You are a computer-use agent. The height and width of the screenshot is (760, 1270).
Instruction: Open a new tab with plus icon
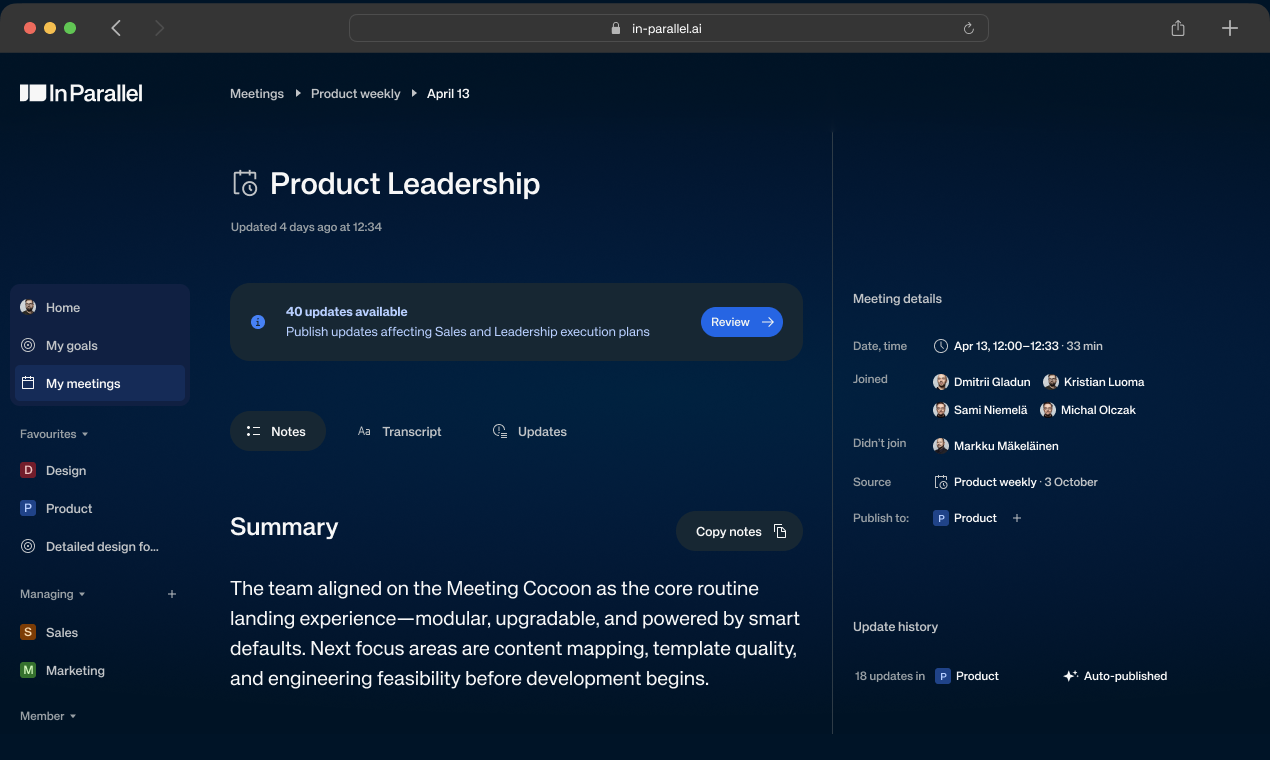click(1230, 28)
